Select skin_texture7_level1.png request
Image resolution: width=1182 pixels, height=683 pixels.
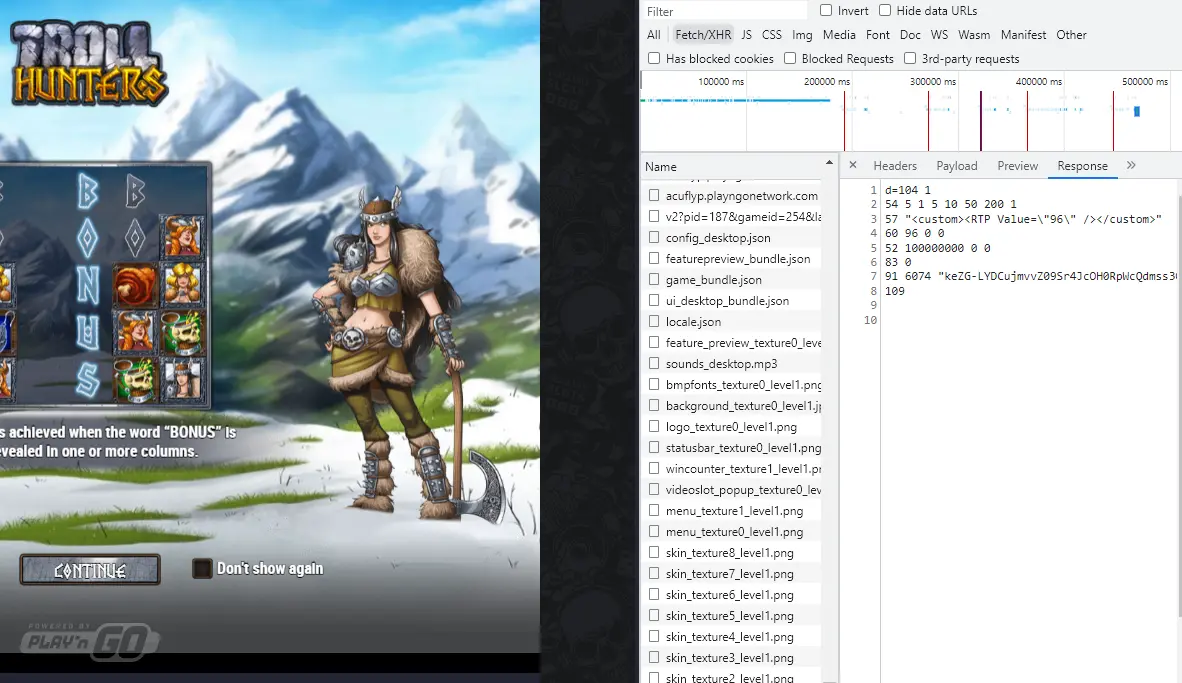[732, 574]
